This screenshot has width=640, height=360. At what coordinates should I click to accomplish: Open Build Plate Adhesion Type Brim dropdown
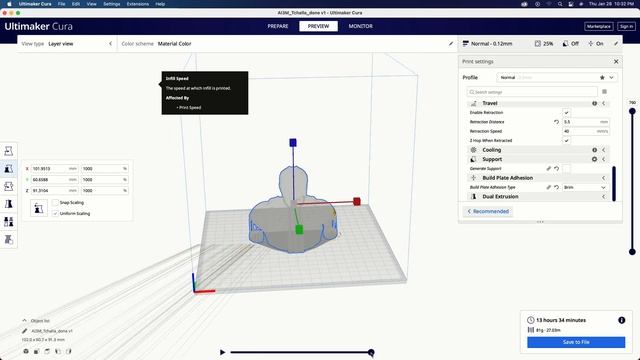(x=585, y=187)
